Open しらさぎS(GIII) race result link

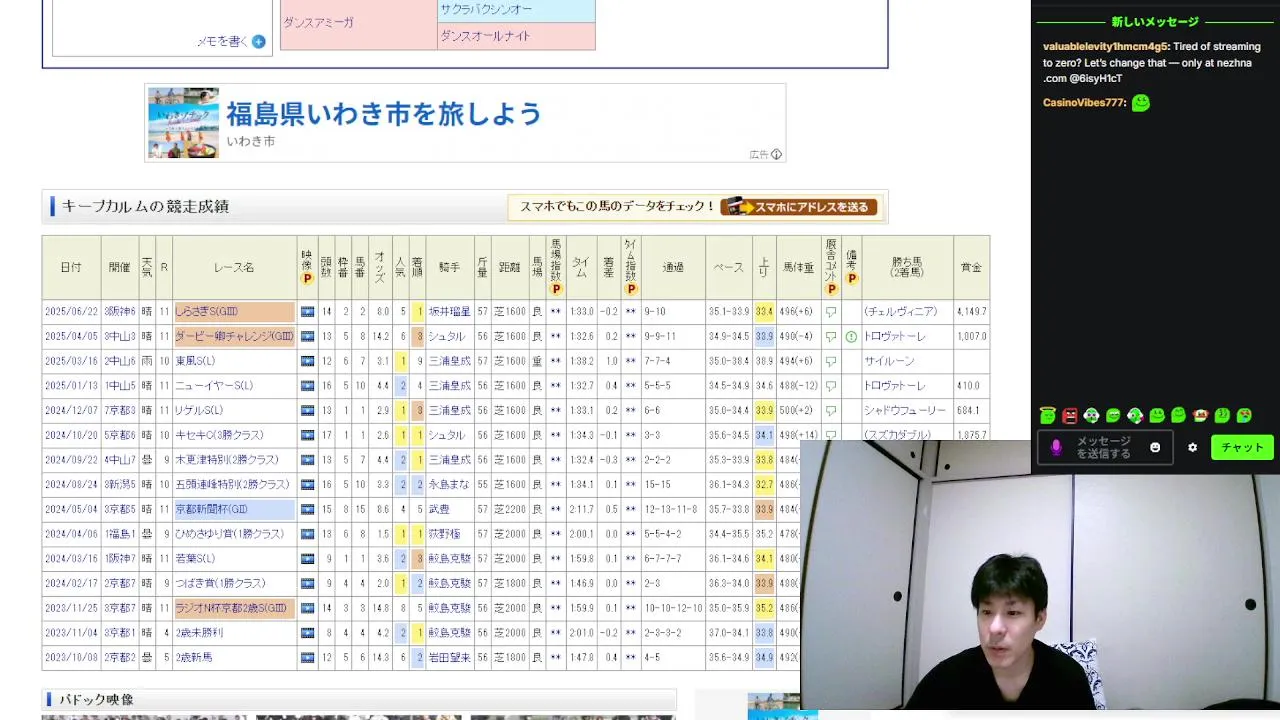(x=206, y=312)
